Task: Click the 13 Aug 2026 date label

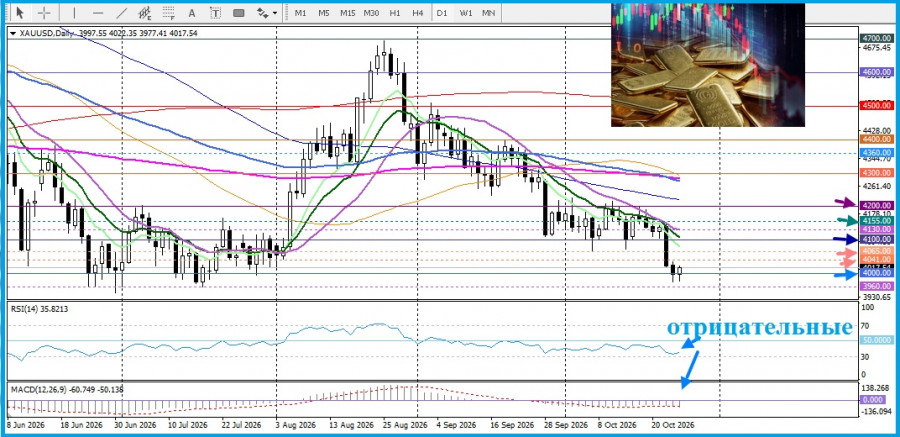Action: coord(350,426)
